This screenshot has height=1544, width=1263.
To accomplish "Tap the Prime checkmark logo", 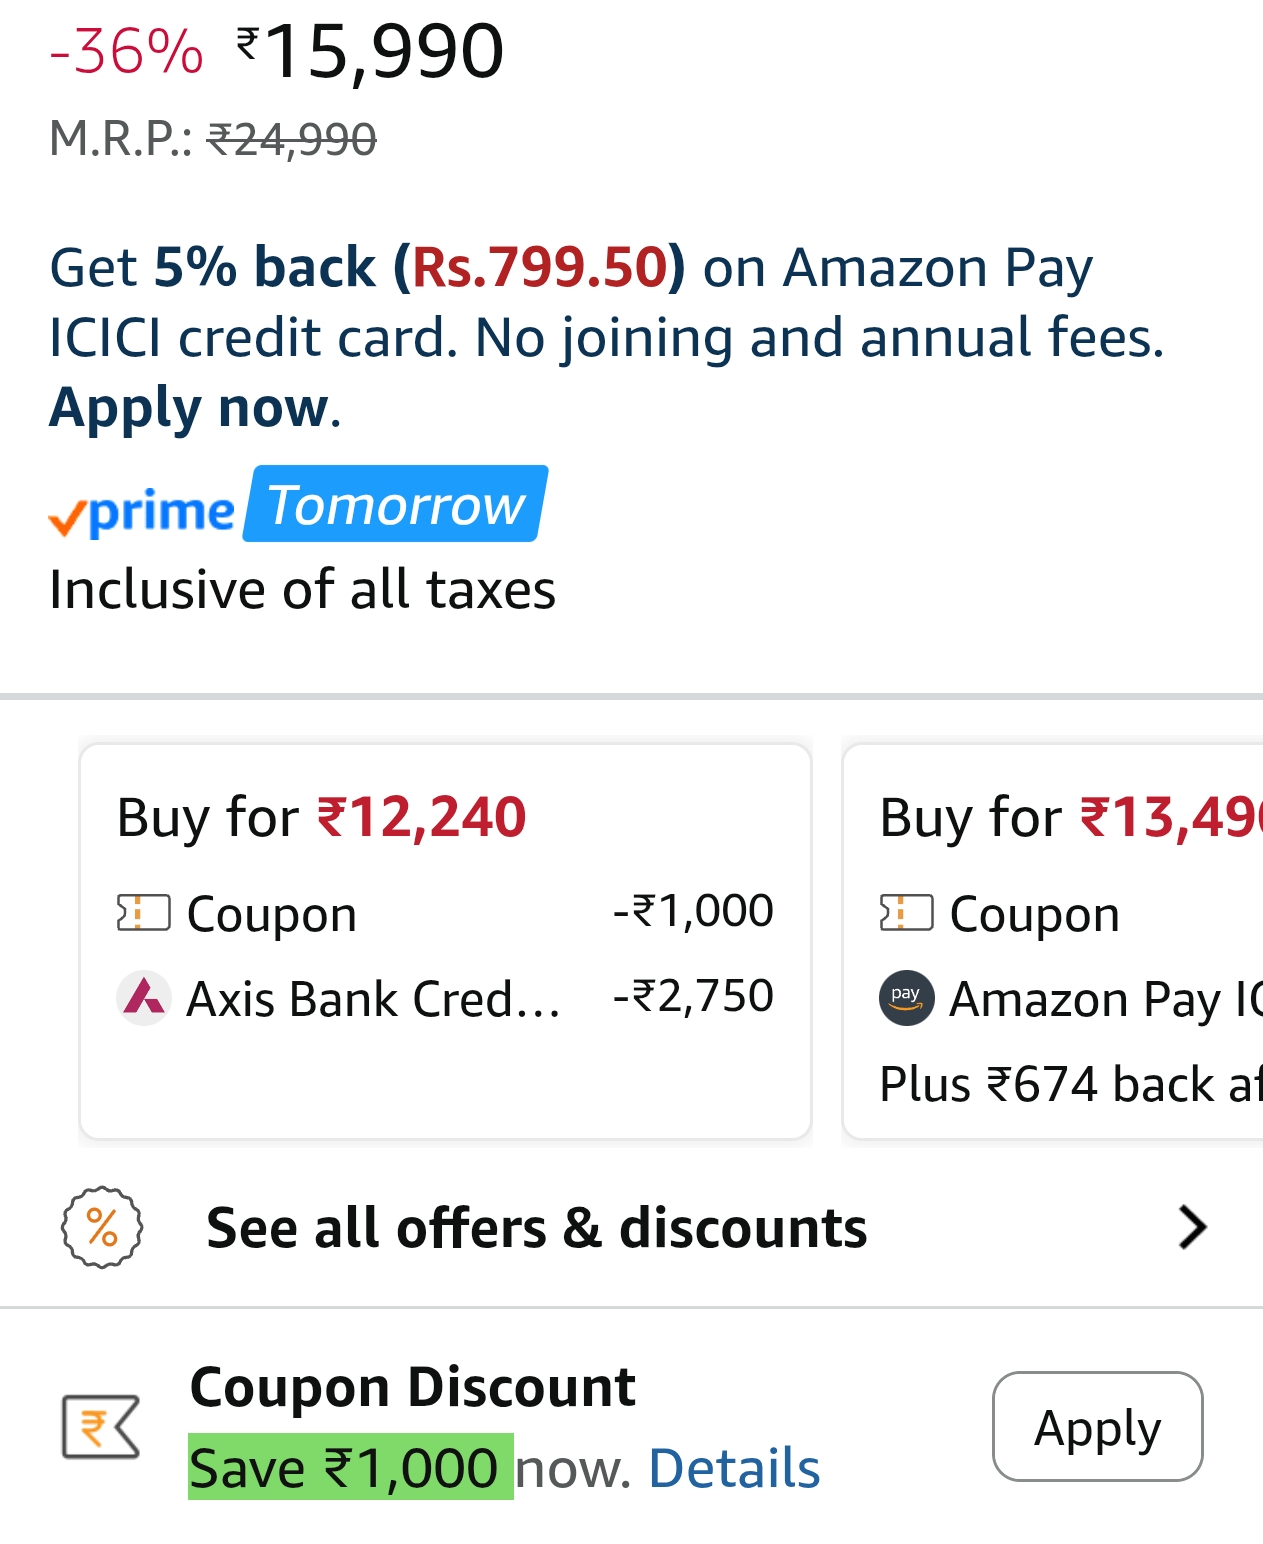I will (140, 512).
